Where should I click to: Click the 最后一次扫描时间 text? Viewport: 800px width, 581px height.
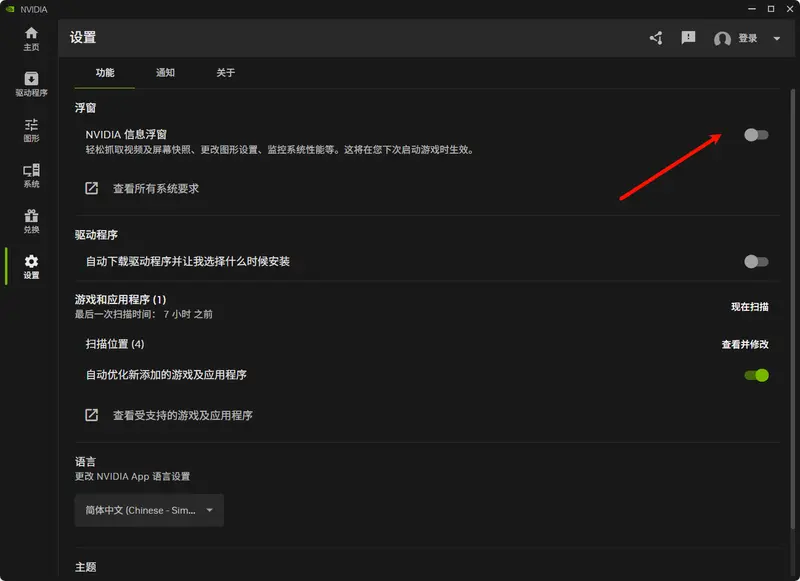click(144, 314)
